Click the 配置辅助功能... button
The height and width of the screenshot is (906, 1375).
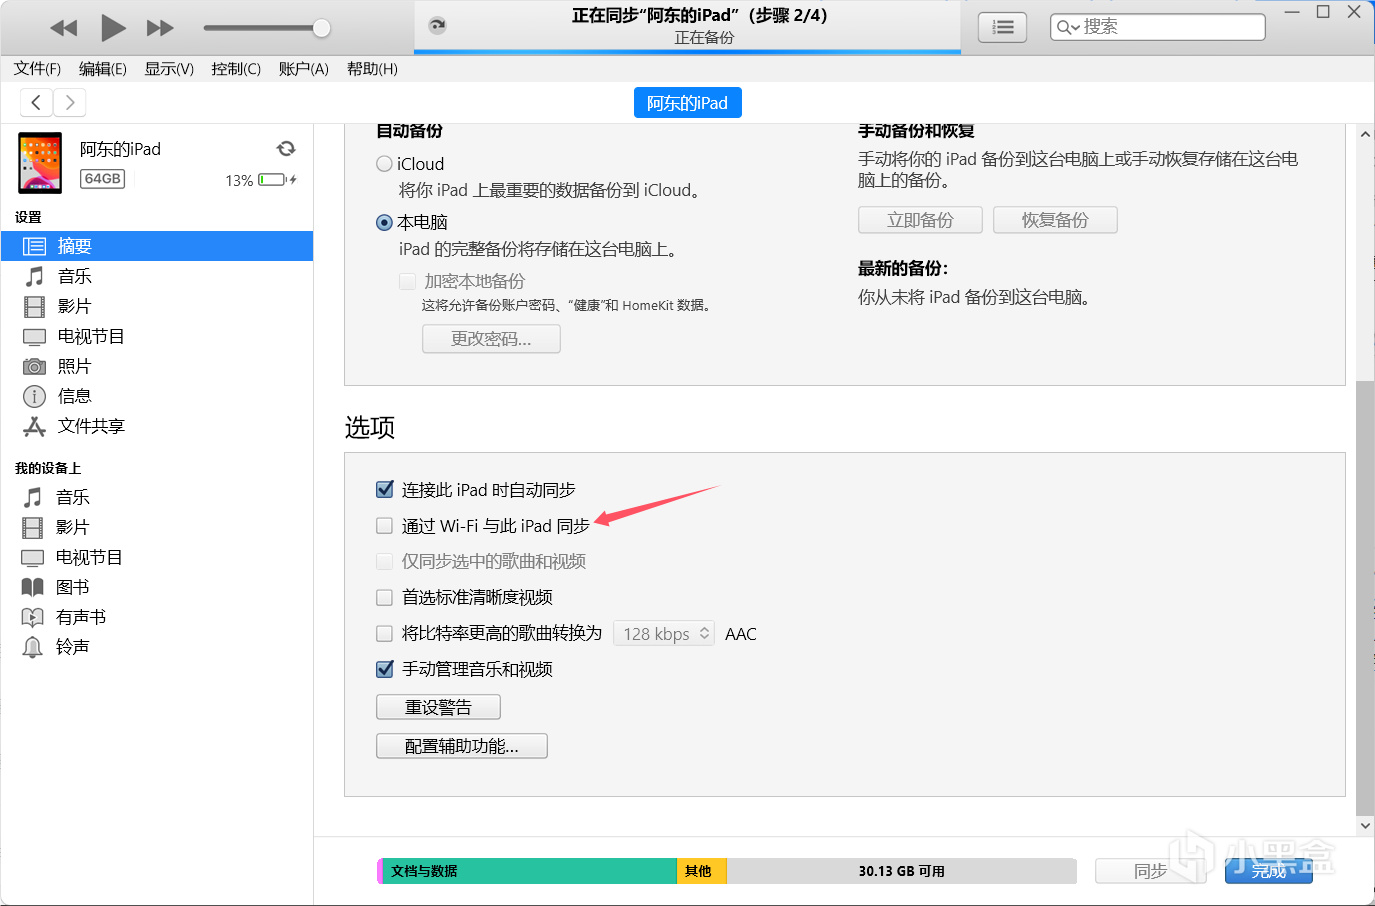coord(462,746)
